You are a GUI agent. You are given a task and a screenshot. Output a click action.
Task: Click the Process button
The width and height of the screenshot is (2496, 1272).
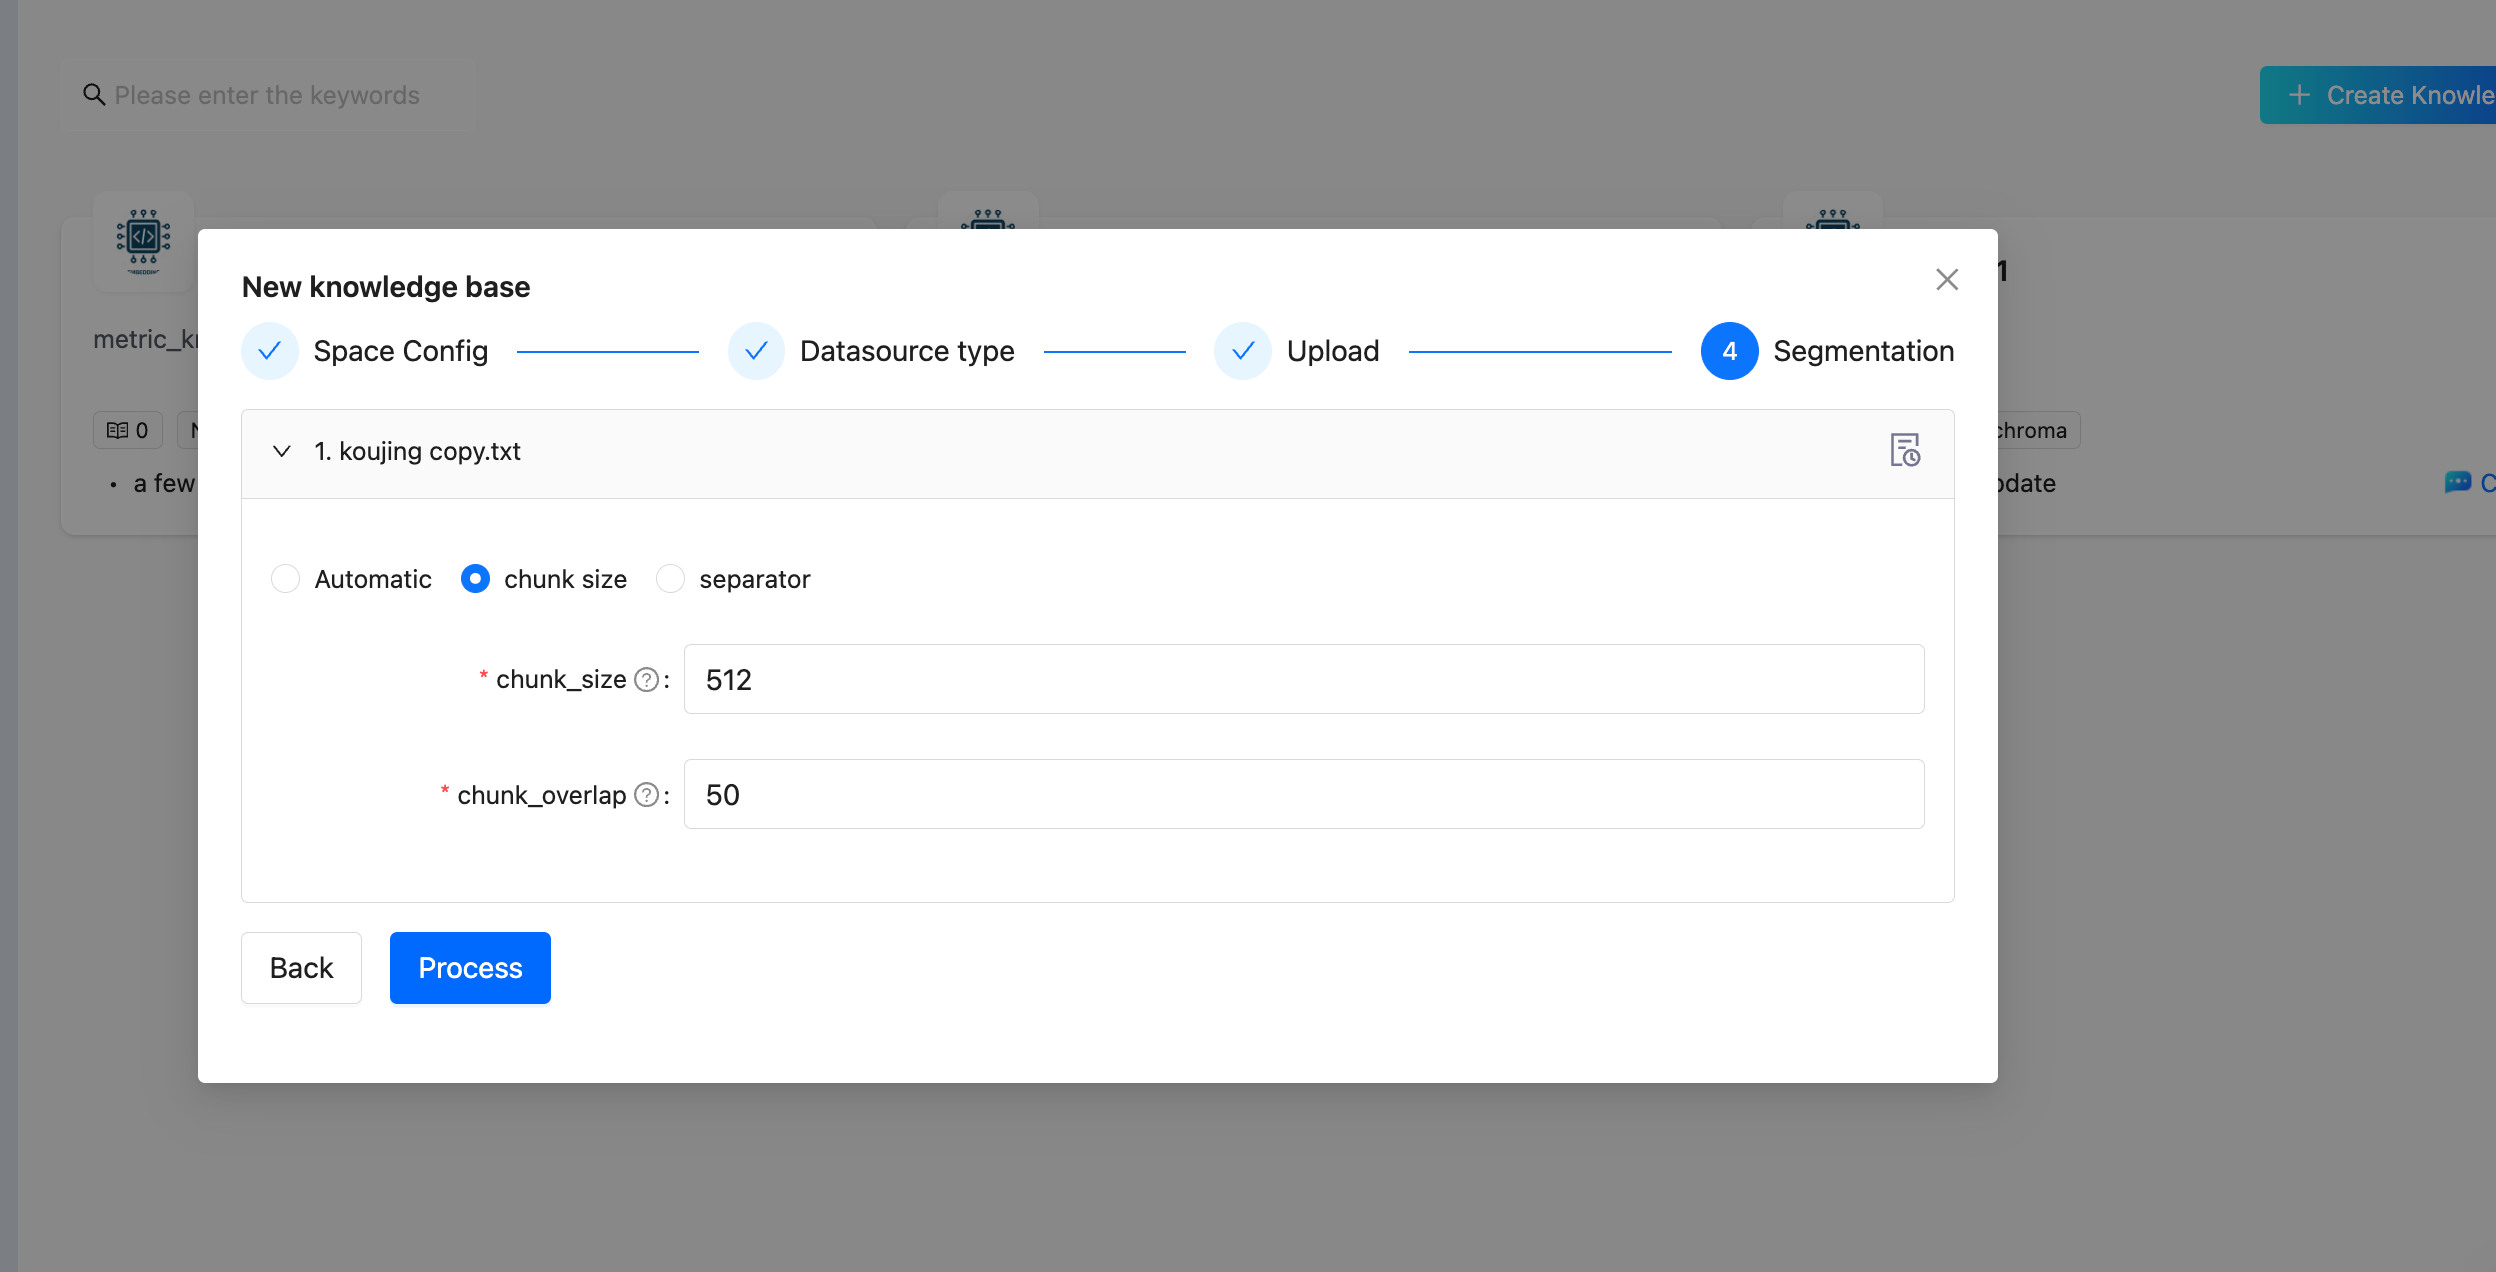470,968
